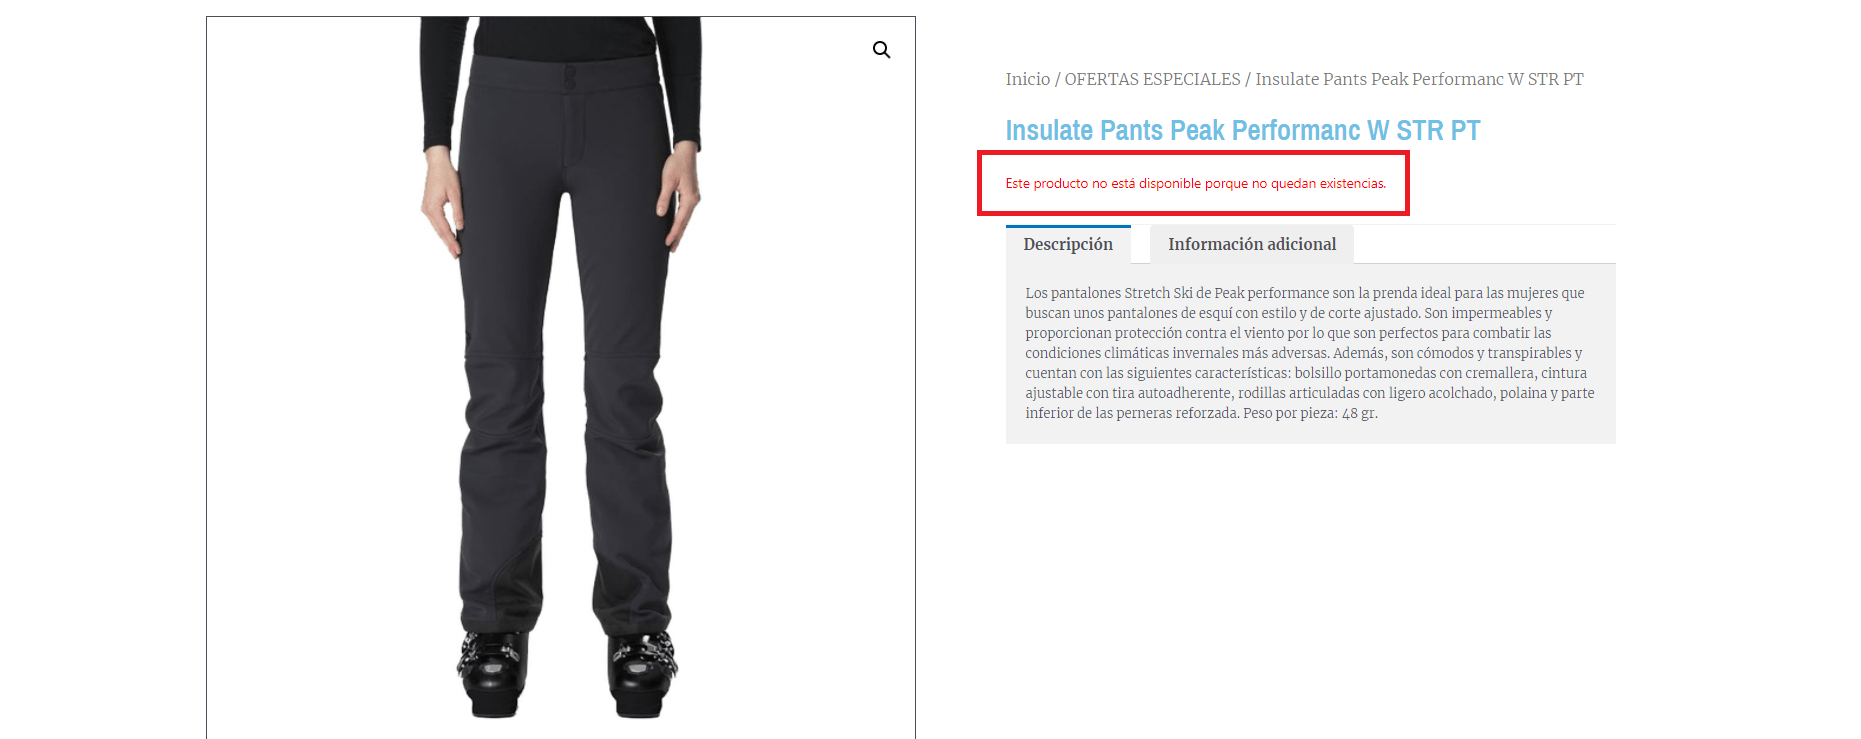The width and height of the screenshot is (1861, 739).
Task: Click the magnifying glass zoom icon
Action: click(x=881, y=50)
